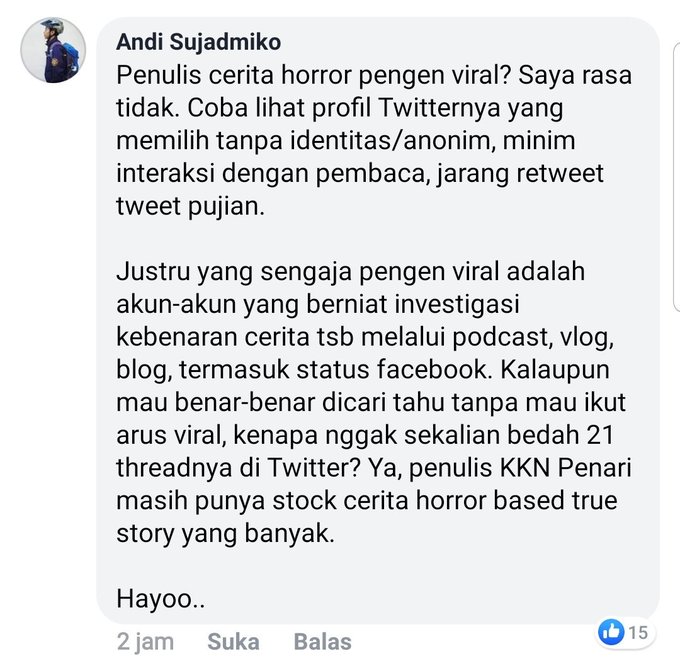The height and width of the screenshot is (666, 680).
Task: Click the Andi Sujadmiko name link
Action: (199, 42)
